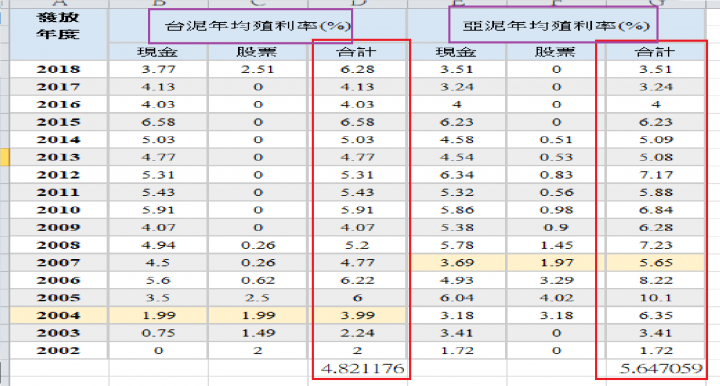The image size is (720, 386).
Task: Select 台泥 cash value 4.03 for 2016
Action: pos(158,104)
